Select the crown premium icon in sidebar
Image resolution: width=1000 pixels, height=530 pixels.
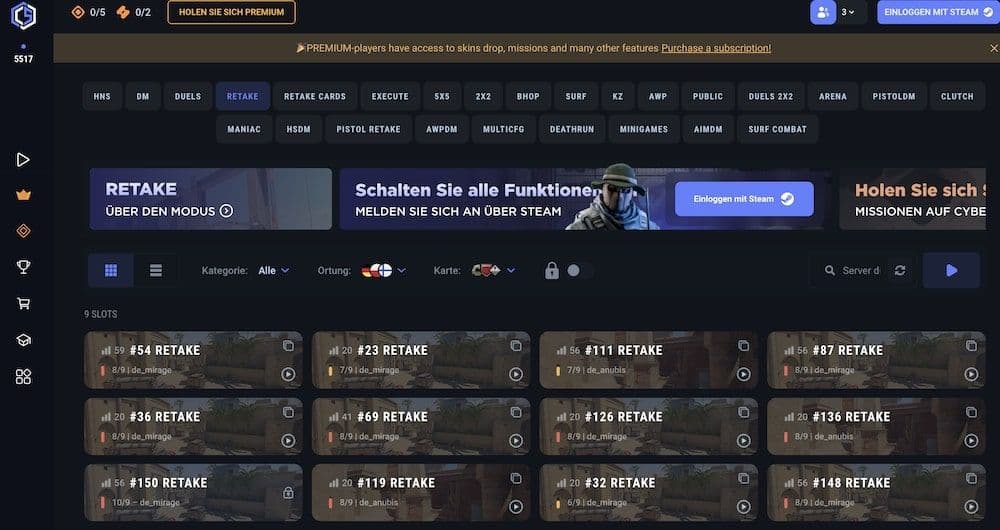(x=24, y=195)
